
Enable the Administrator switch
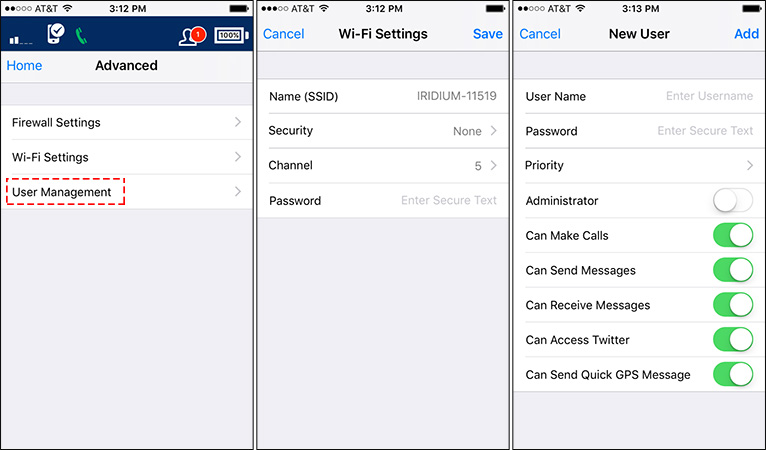pyautogui.click(x=733, y=200)
